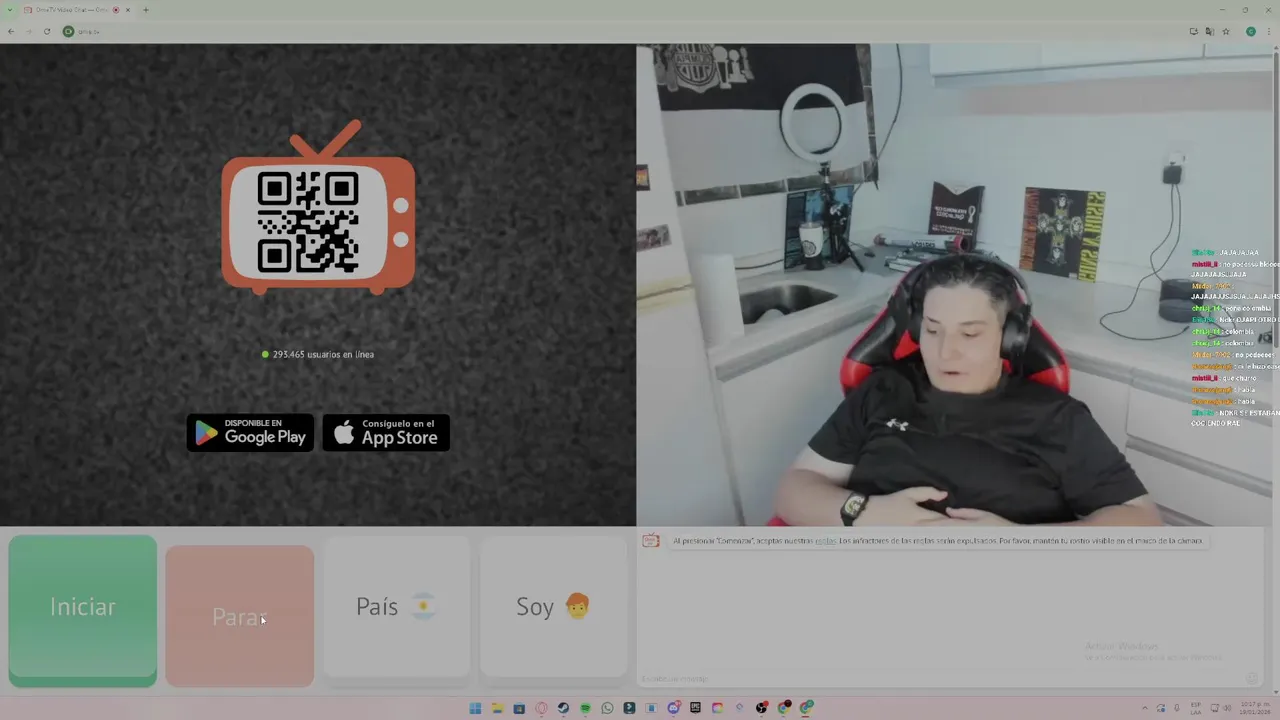
Task: Open the browser profile avatar
Action: tap(1250, 31)
